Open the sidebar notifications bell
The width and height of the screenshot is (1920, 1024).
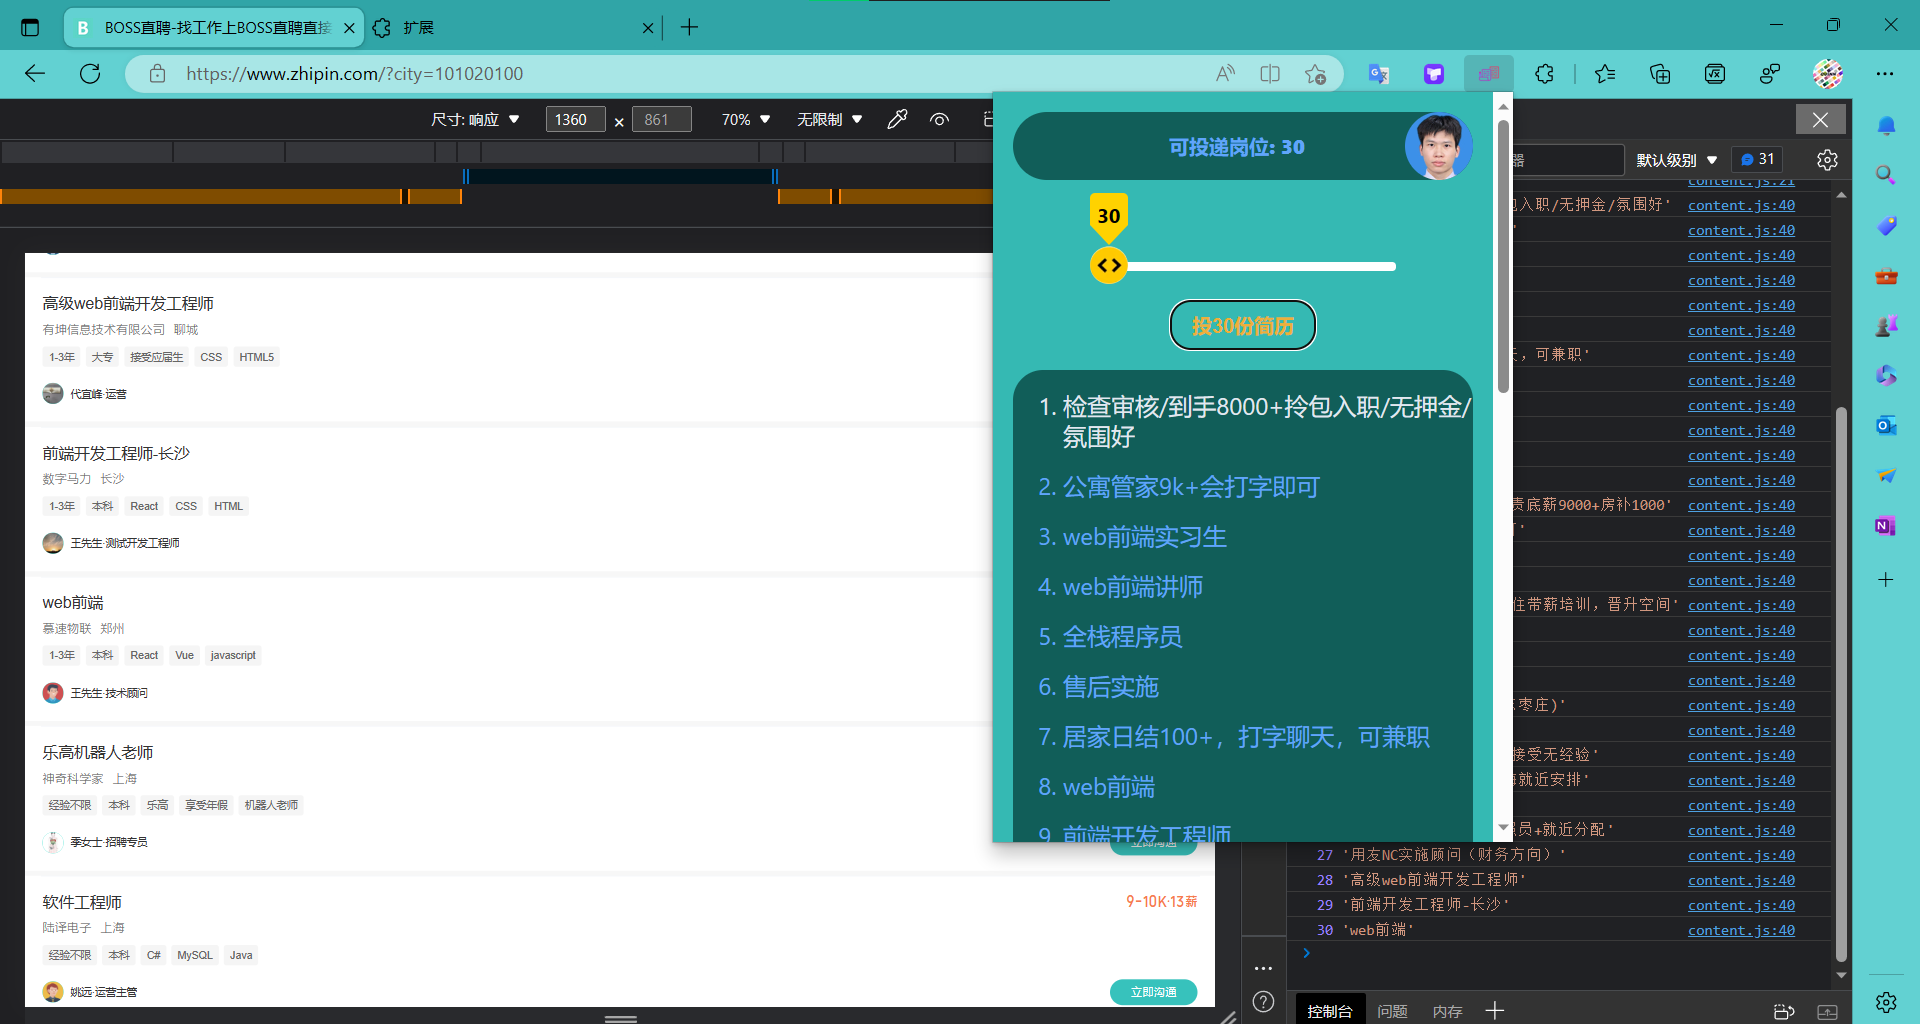[x=1886, y=125]
